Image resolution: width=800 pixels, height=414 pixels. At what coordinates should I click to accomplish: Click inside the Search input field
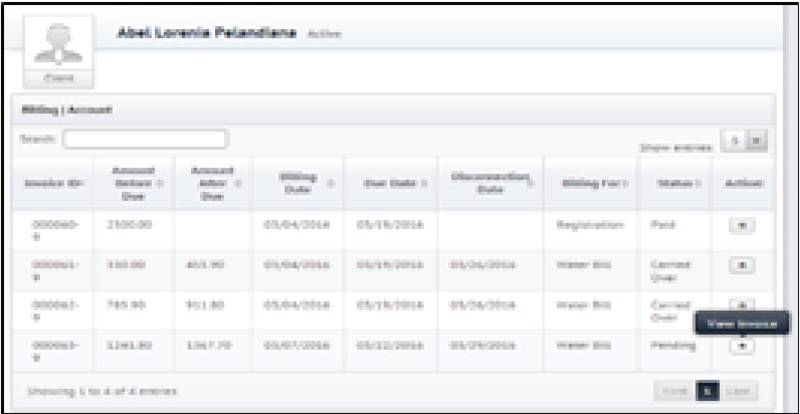(146, 139)
